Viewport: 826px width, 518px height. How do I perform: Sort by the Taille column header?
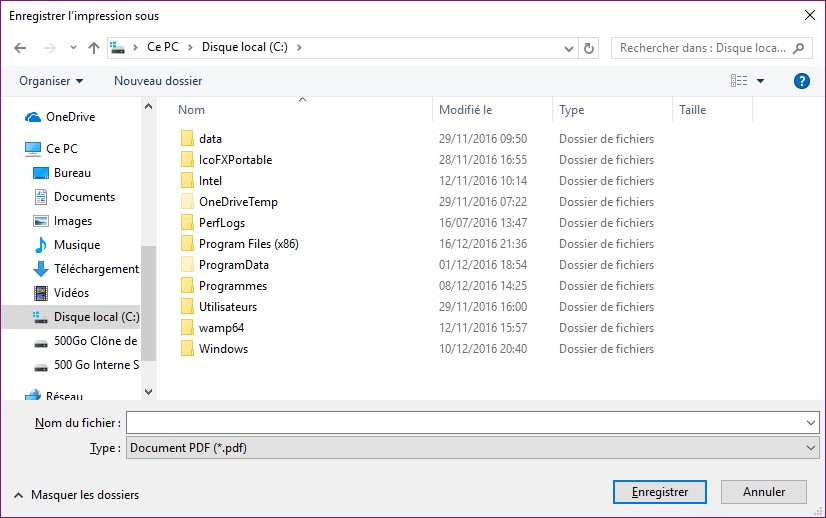[x=692, y=110]
